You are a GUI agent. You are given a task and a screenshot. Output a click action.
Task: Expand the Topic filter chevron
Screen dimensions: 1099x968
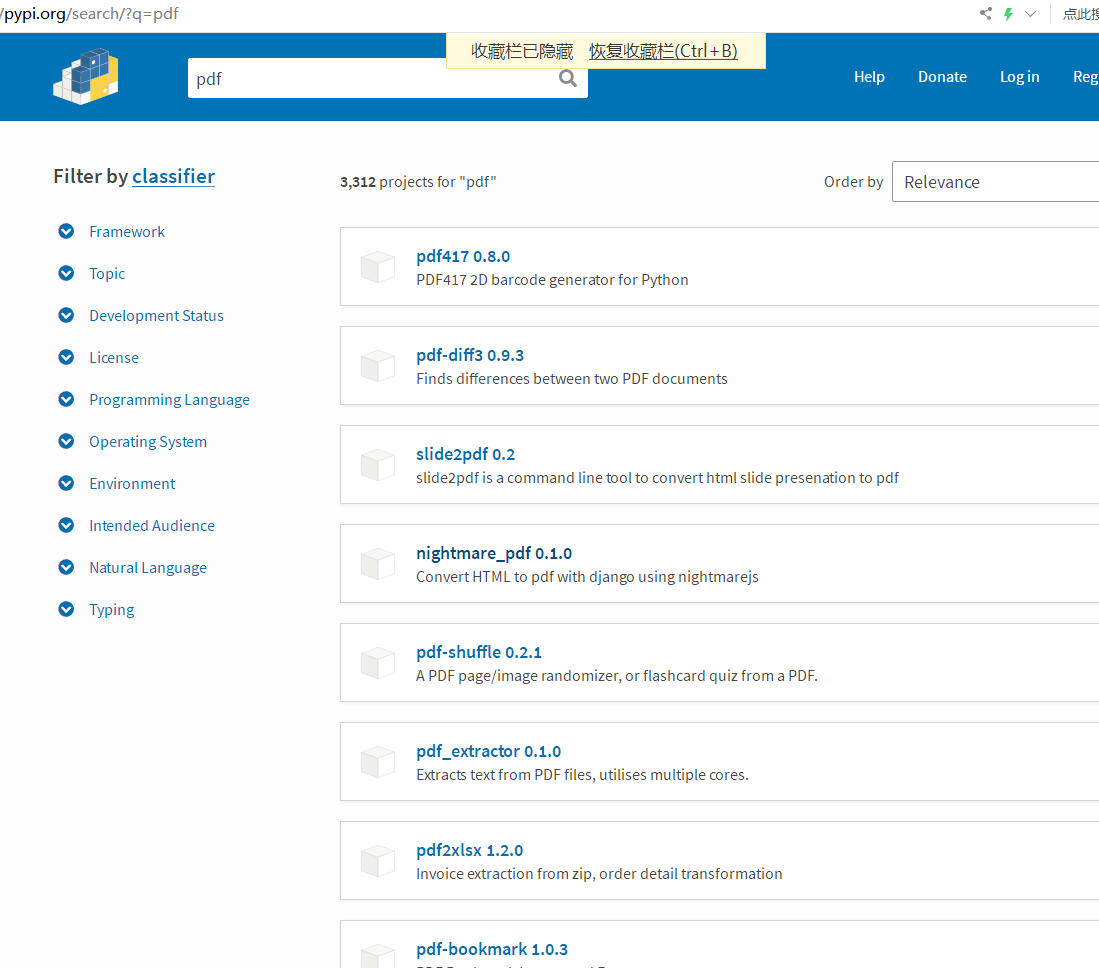point(66,273)
